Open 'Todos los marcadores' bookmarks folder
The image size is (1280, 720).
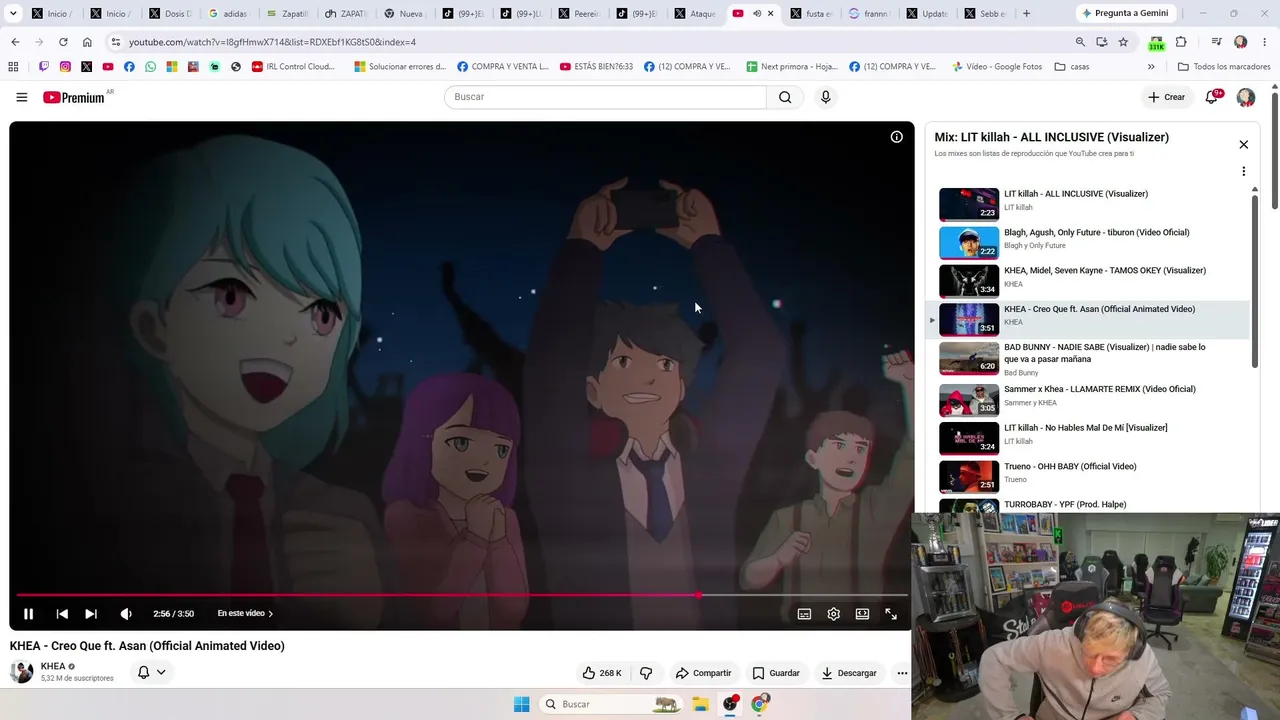click(1224, 67)
